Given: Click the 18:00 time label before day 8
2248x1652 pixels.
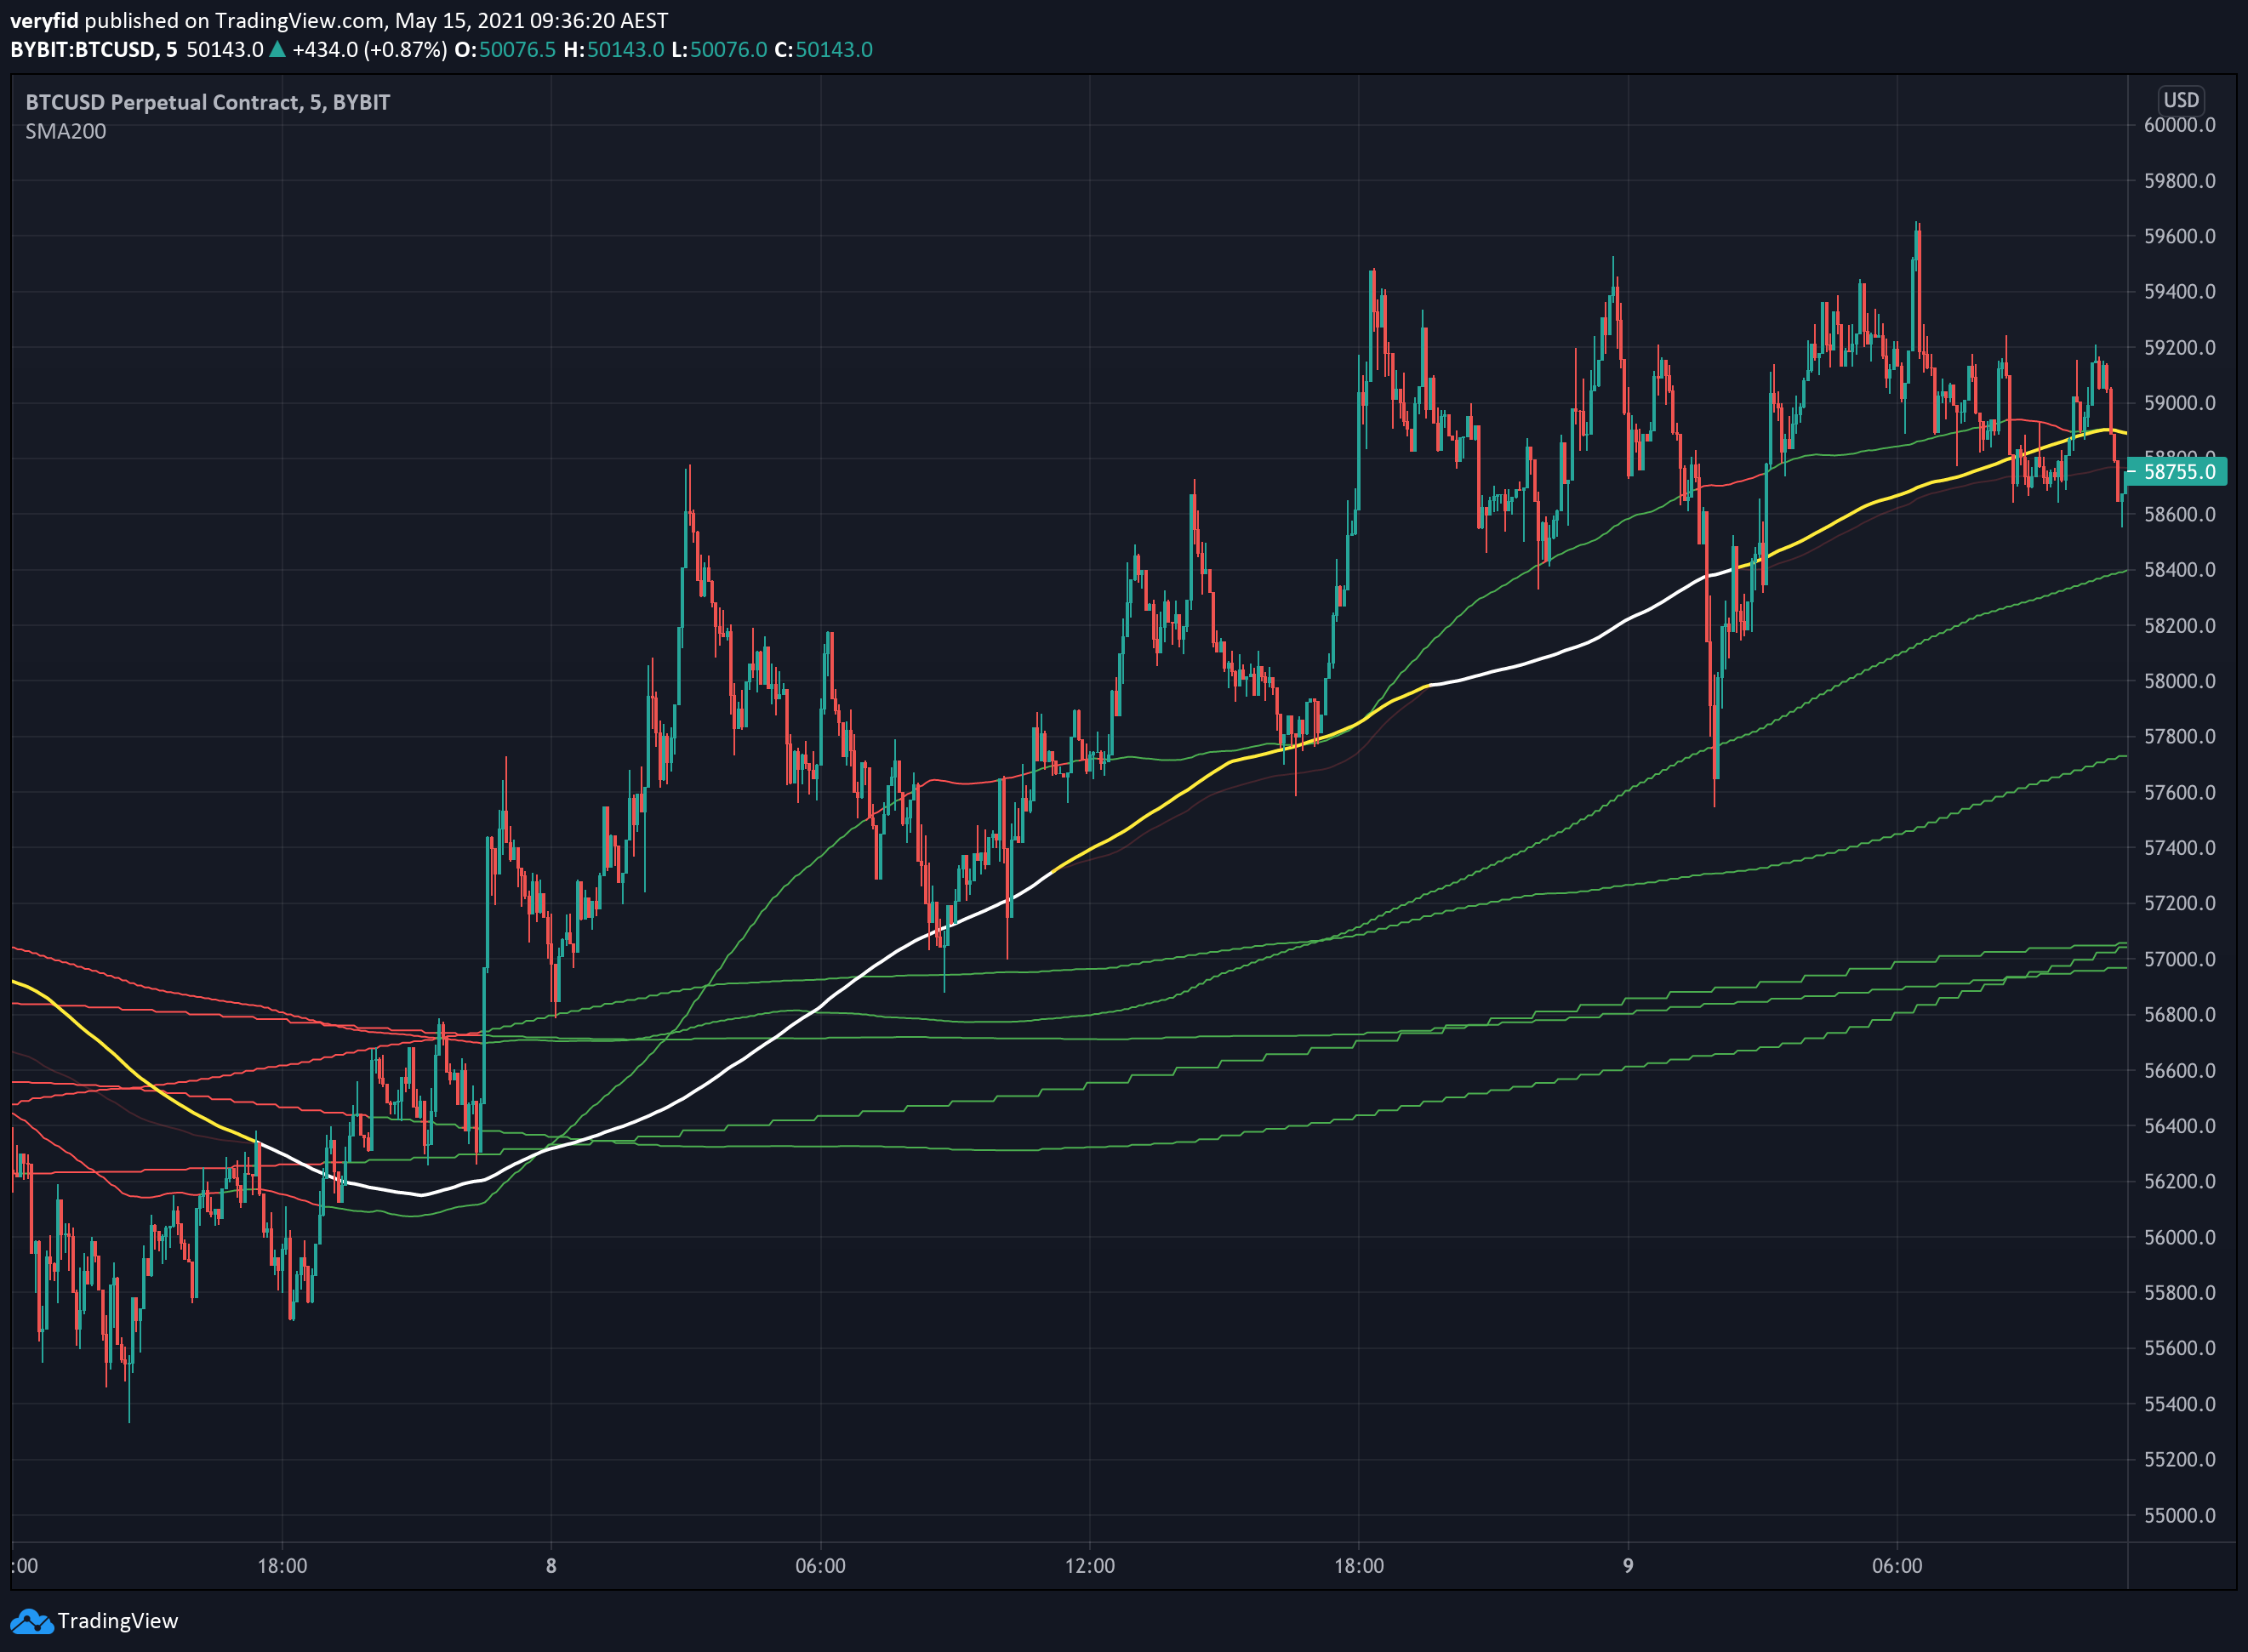Looking at the screenshot, I should point(282,1566).
